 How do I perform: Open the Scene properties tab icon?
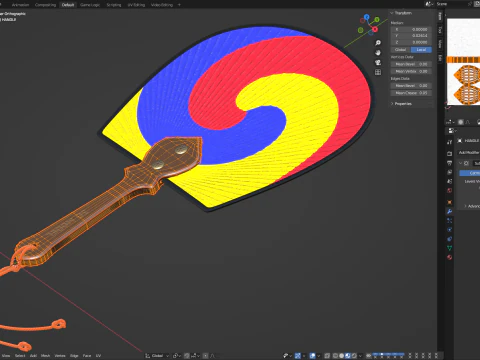[x=449, y=181]
